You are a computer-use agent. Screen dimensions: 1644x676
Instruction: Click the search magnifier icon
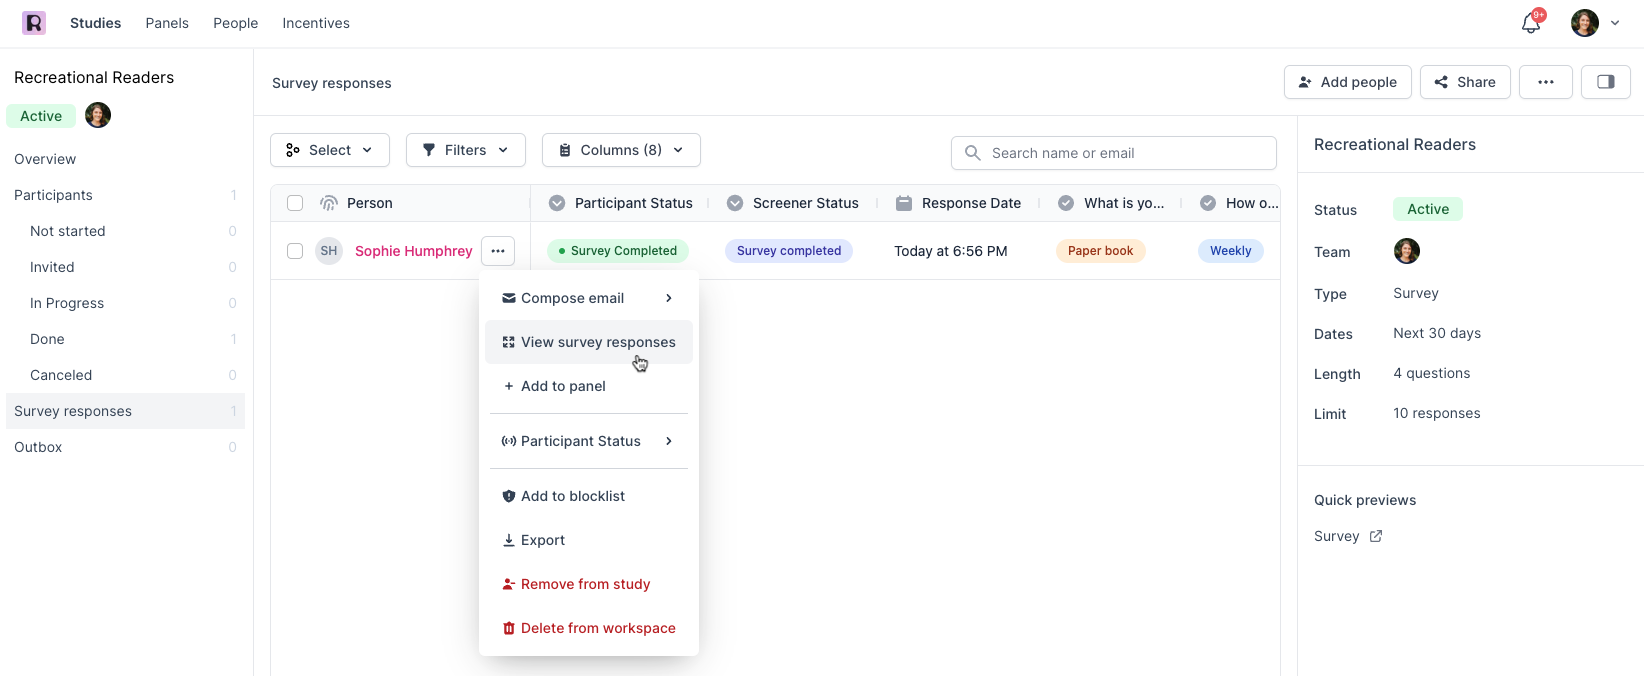pos(972,153)
